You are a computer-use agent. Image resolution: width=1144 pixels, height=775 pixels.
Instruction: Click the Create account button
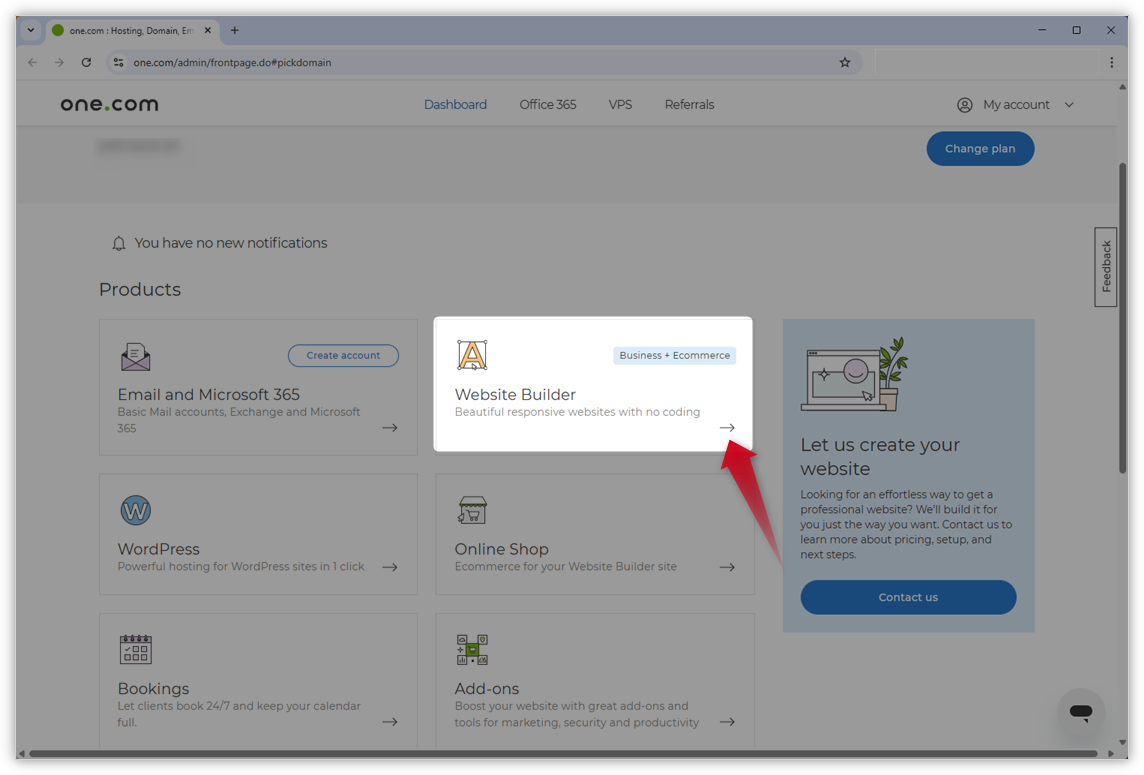point(343,355)
